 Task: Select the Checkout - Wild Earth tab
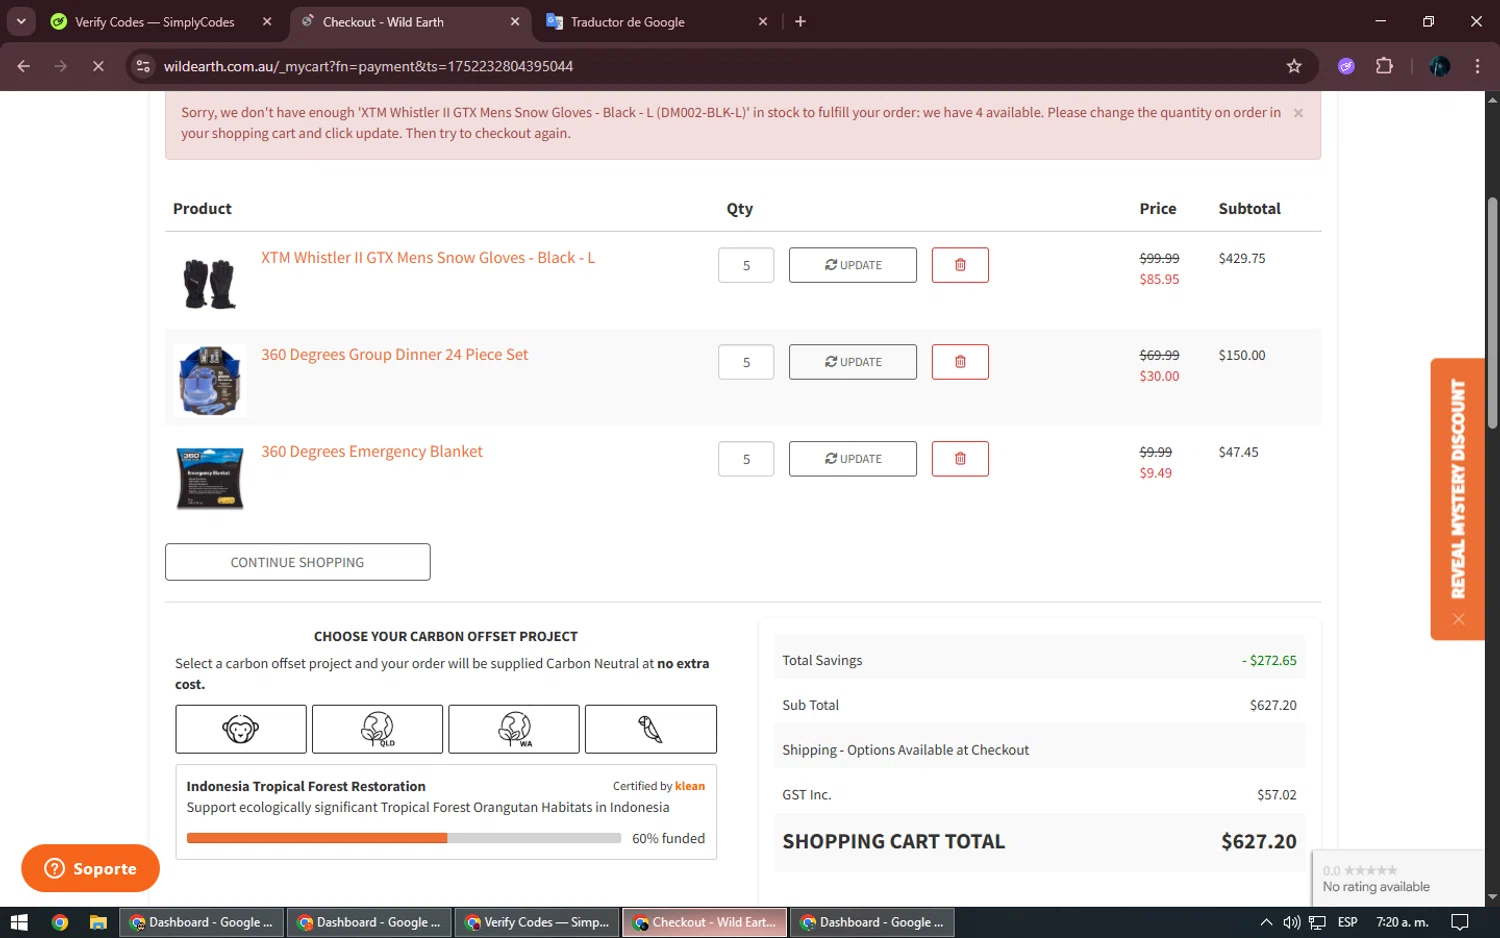(x=383, y=21)
